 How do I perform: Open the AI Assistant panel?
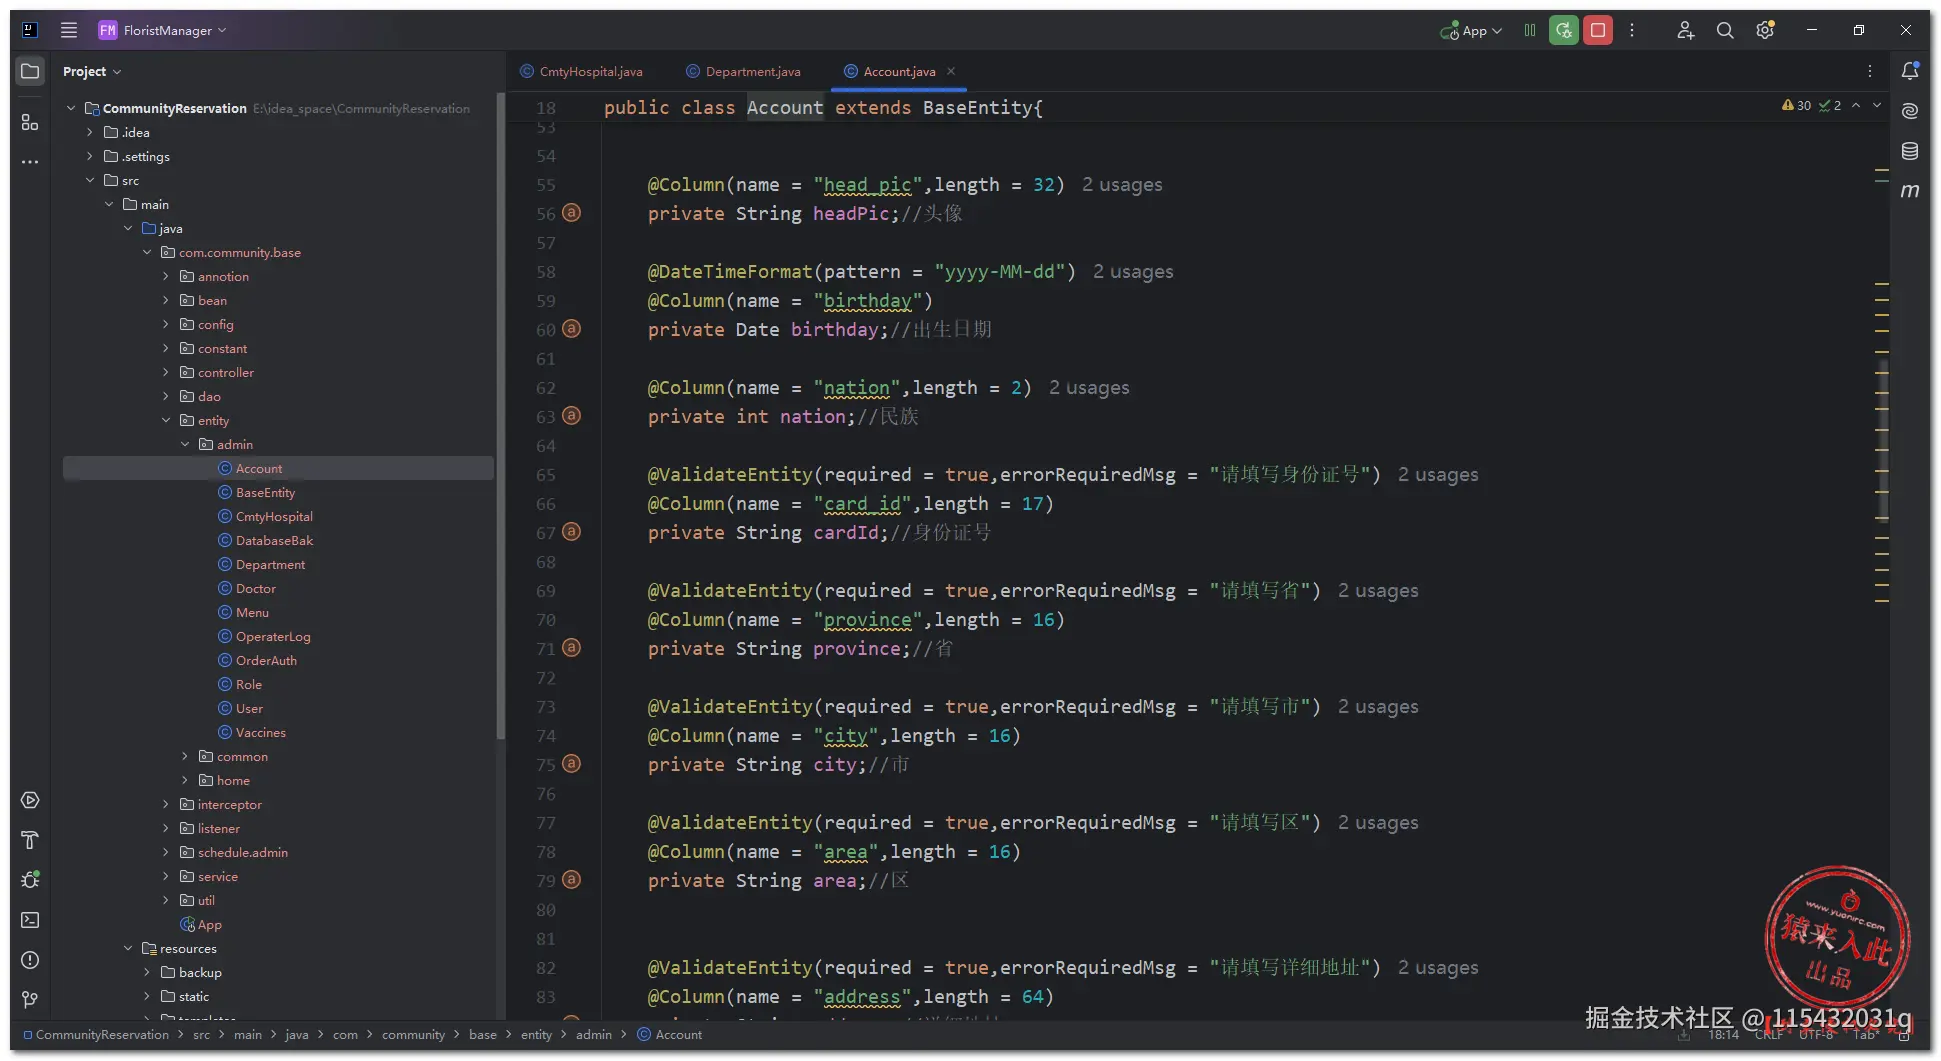point(1910,111)
